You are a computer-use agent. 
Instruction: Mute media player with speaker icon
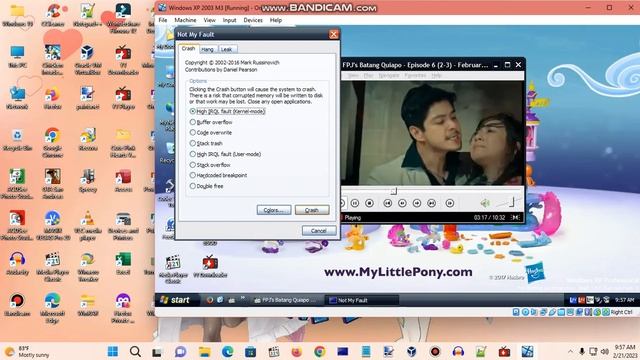tap(485, 203)
